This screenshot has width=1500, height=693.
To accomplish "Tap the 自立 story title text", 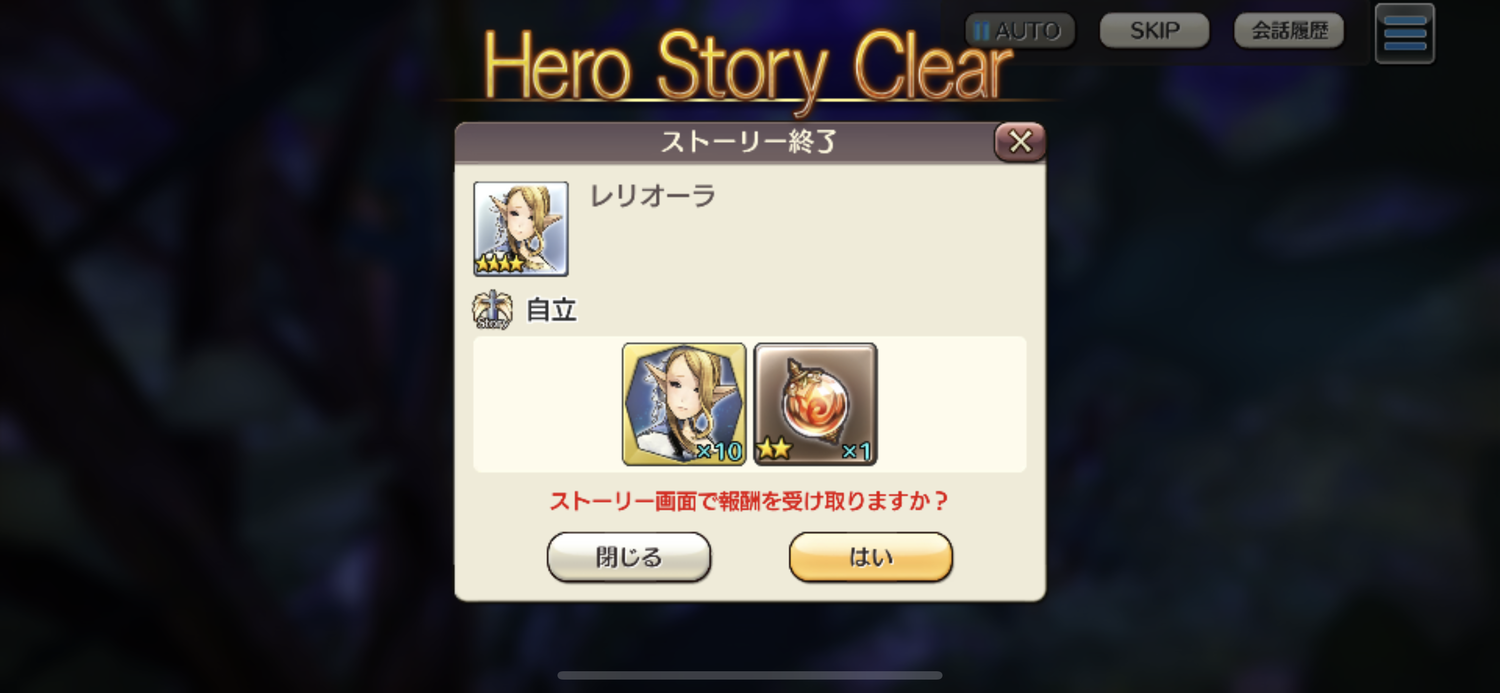I will pyautogui.click(x=552, y=310).
